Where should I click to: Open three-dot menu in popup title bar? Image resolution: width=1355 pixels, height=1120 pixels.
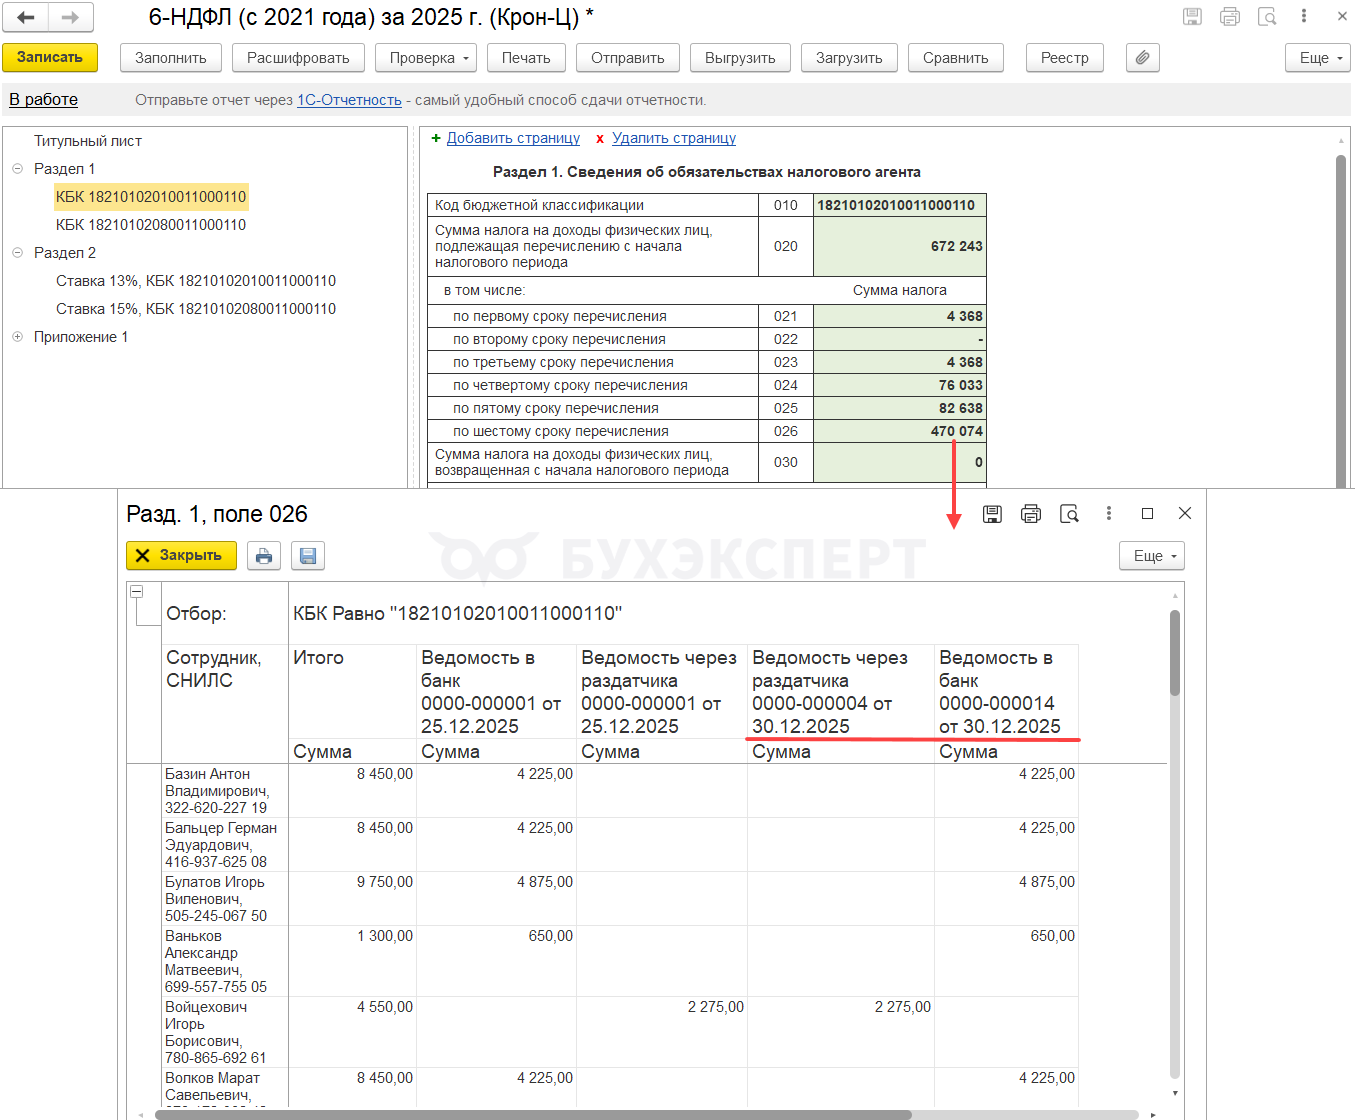pyautogui.click(x=1108, y=514)
